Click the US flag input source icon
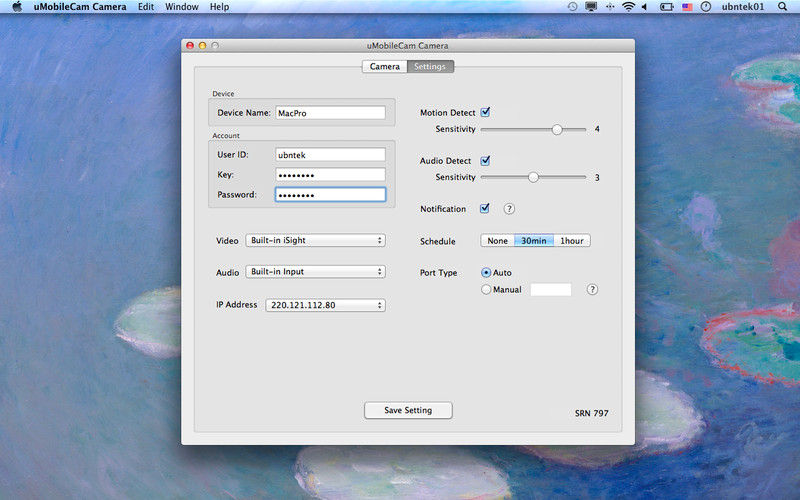 (x=687, y=7)
